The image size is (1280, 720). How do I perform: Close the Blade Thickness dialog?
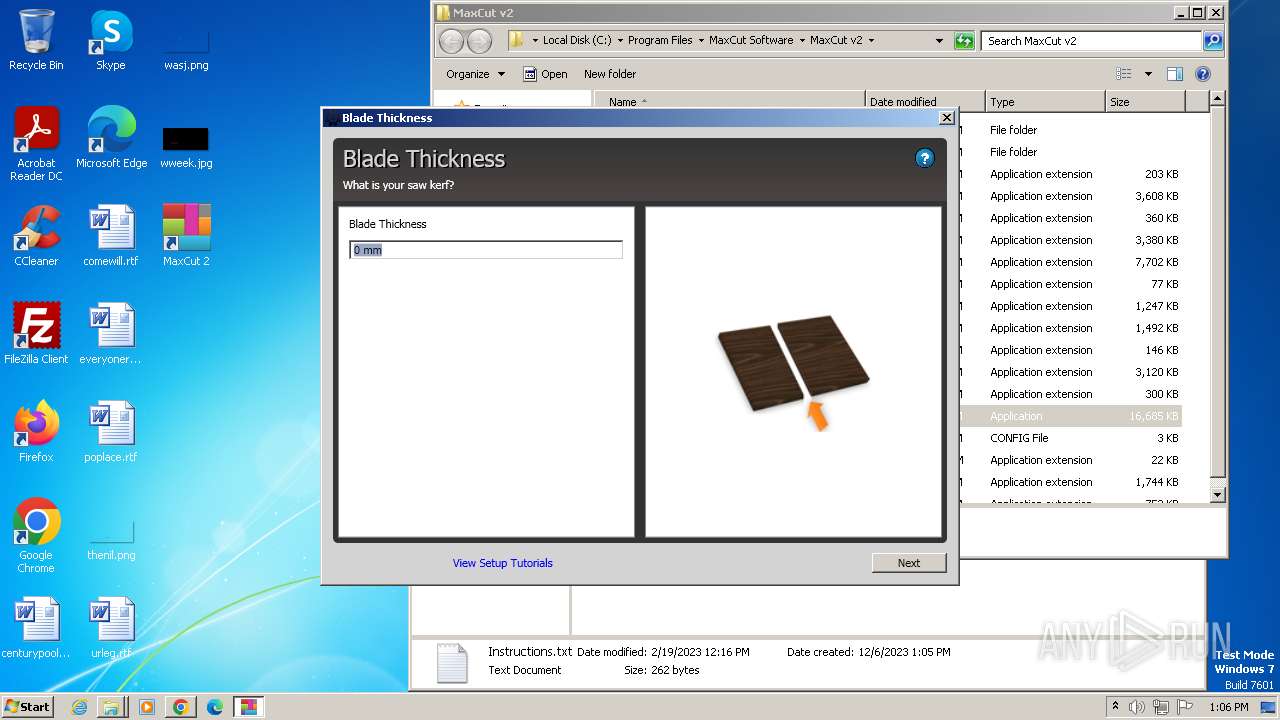click(946, 118)
